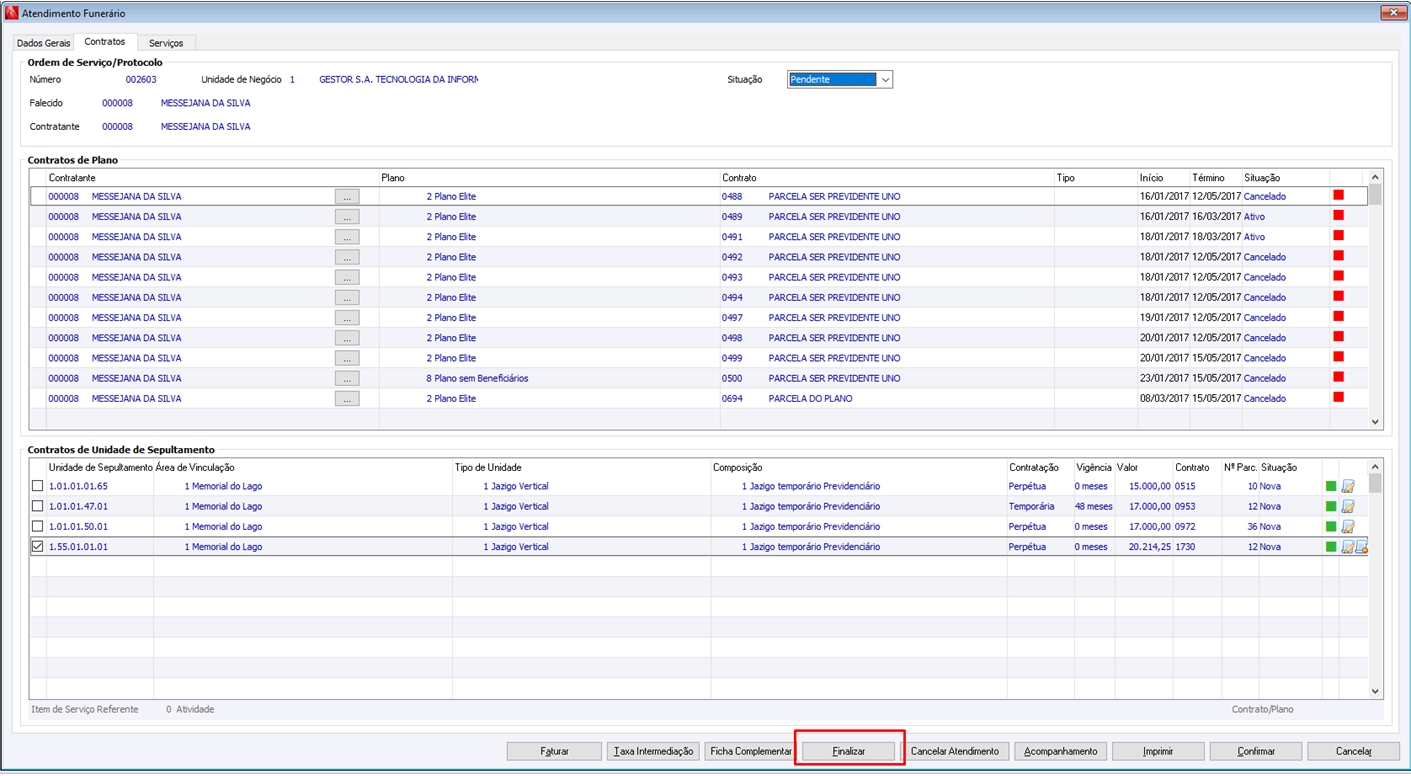The image size is (1411, 776).
Task: Check the box for unit 1.01.01.47.01
Action: pyautogui.click(x=38, y=506)
